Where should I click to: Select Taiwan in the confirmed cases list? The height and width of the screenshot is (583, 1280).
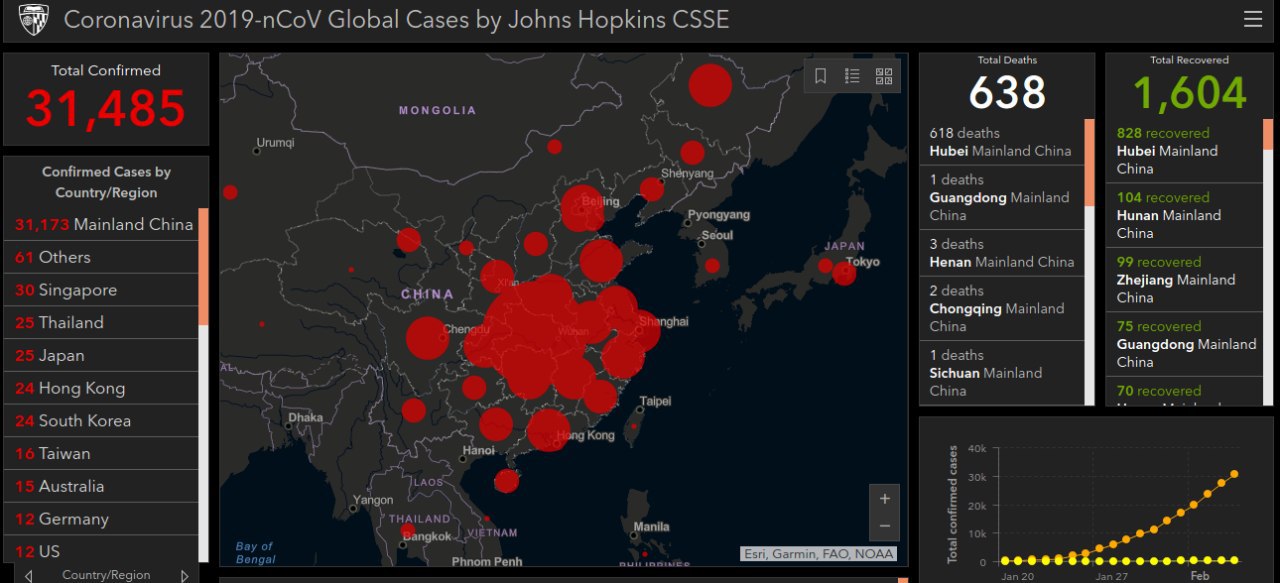(x=101, y=454)
